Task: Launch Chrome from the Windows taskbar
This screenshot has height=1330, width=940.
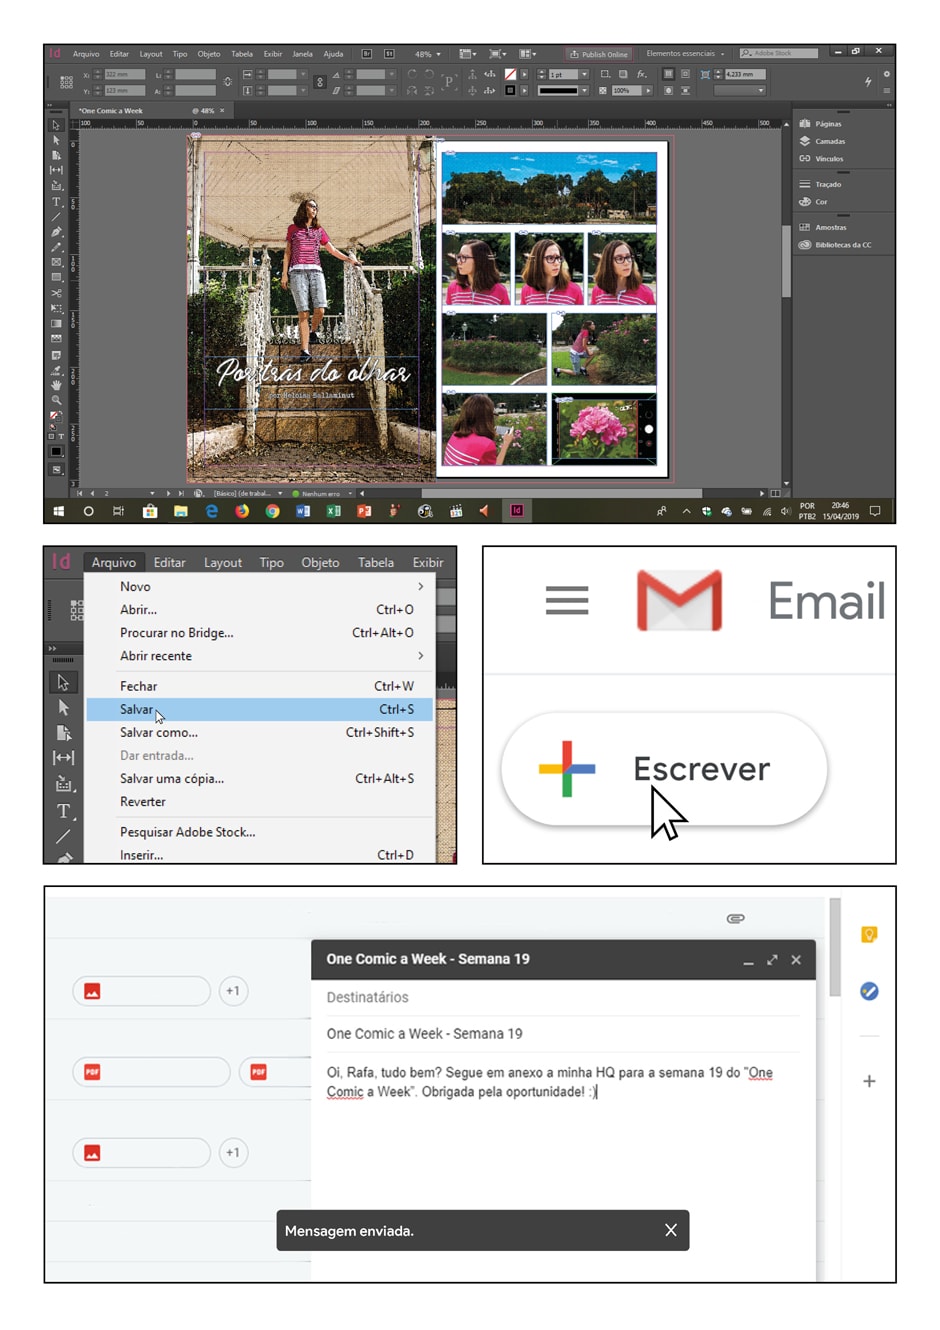Action: pos(272,511)
